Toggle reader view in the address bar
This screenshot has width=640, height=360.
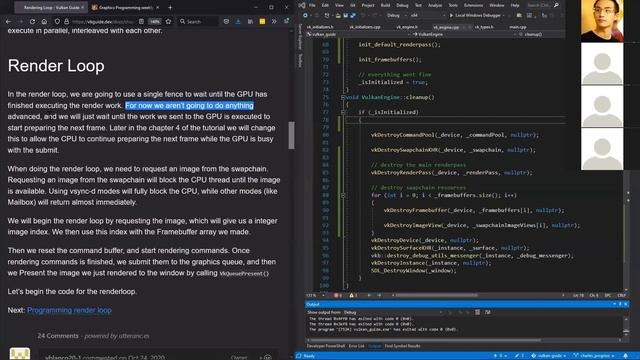[141, 21]
